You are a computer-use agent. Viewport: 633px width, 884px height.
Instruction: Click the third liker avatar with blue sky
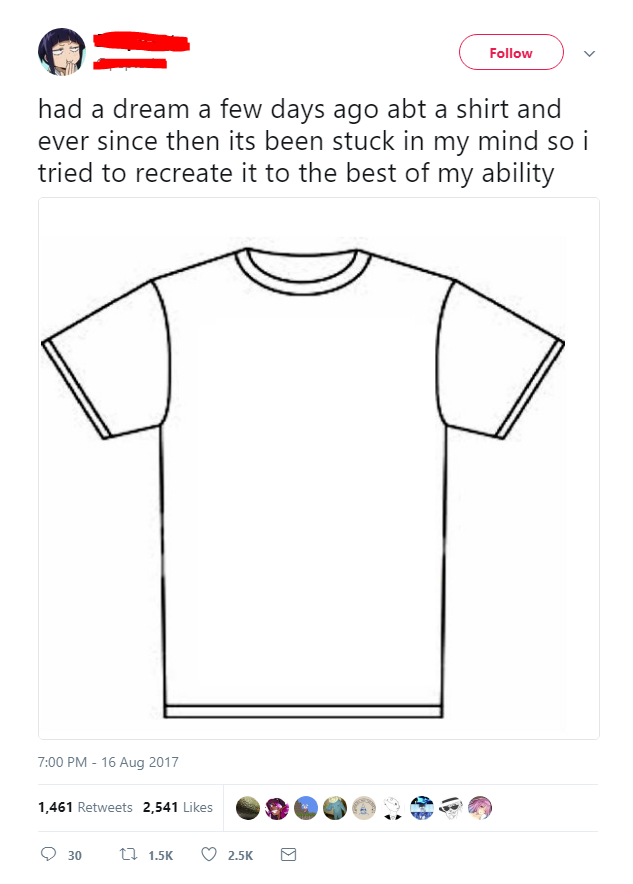point(306,808)
